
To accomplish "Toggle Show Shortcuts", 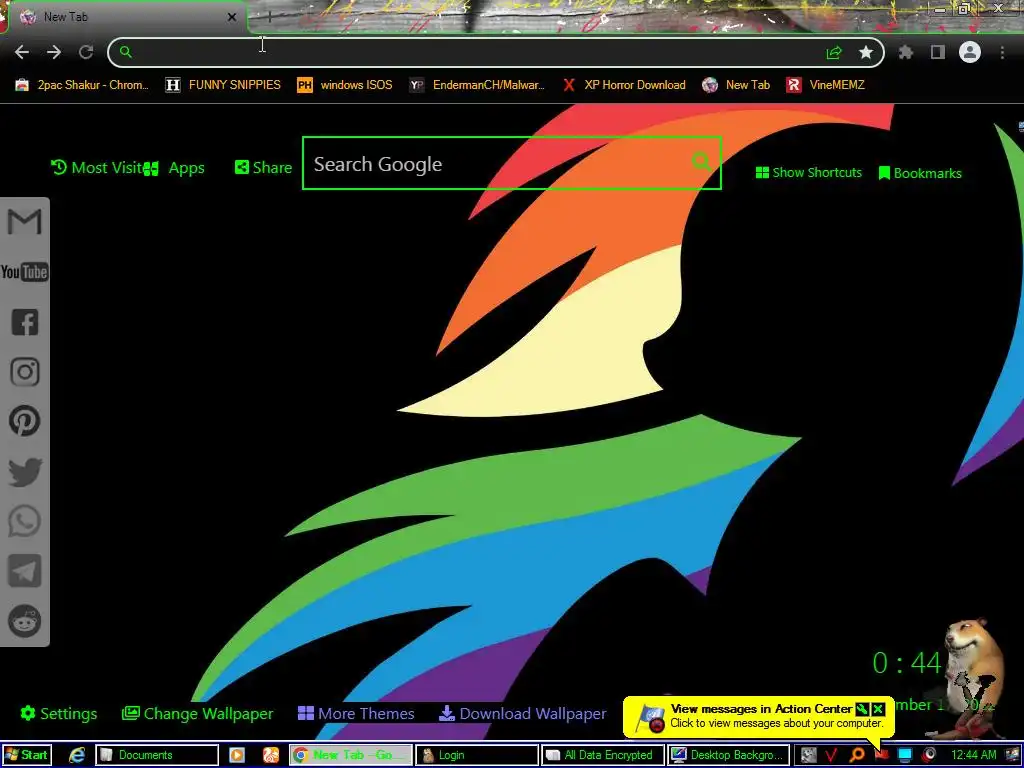I will [x=808, y=172].
